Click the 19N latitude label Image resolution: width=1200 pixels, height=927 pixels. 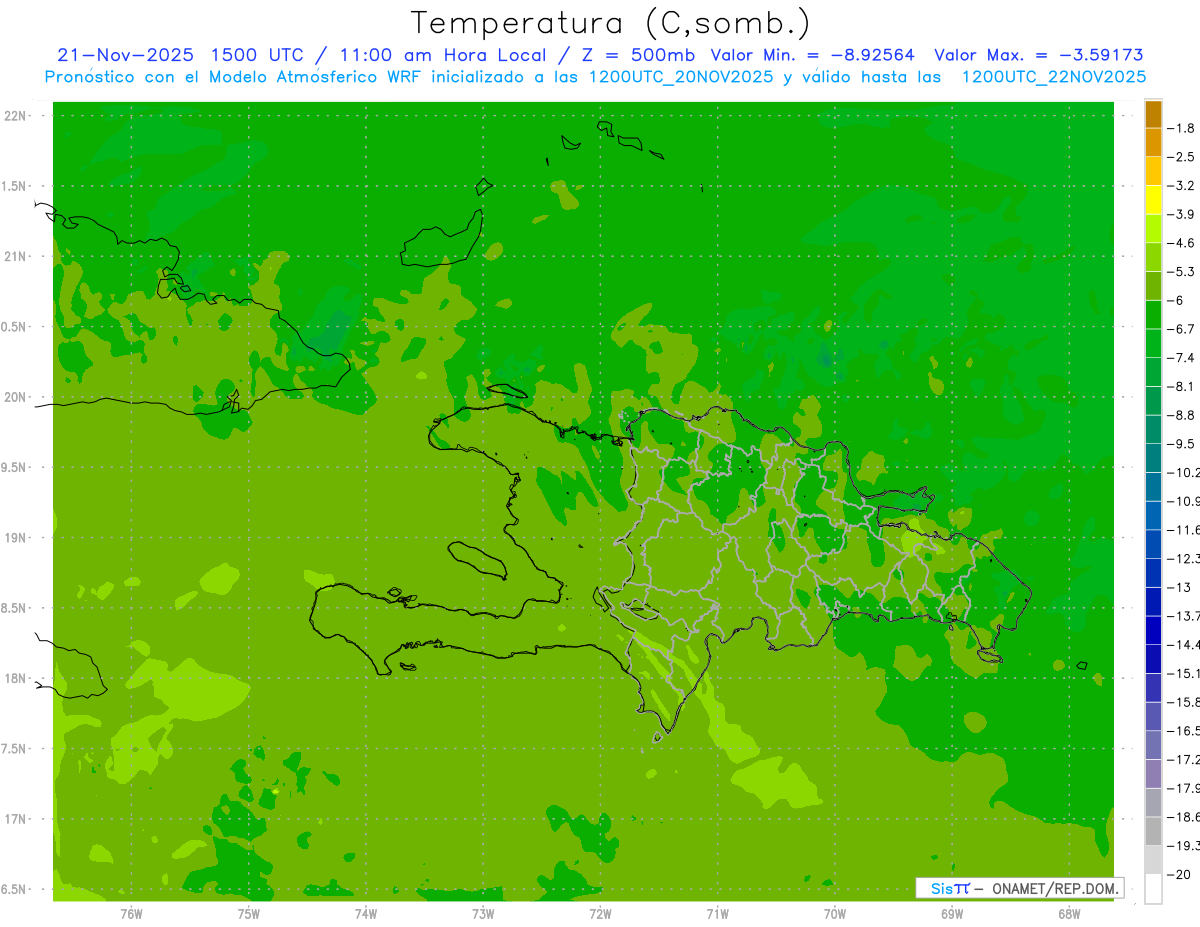(15, 538)
